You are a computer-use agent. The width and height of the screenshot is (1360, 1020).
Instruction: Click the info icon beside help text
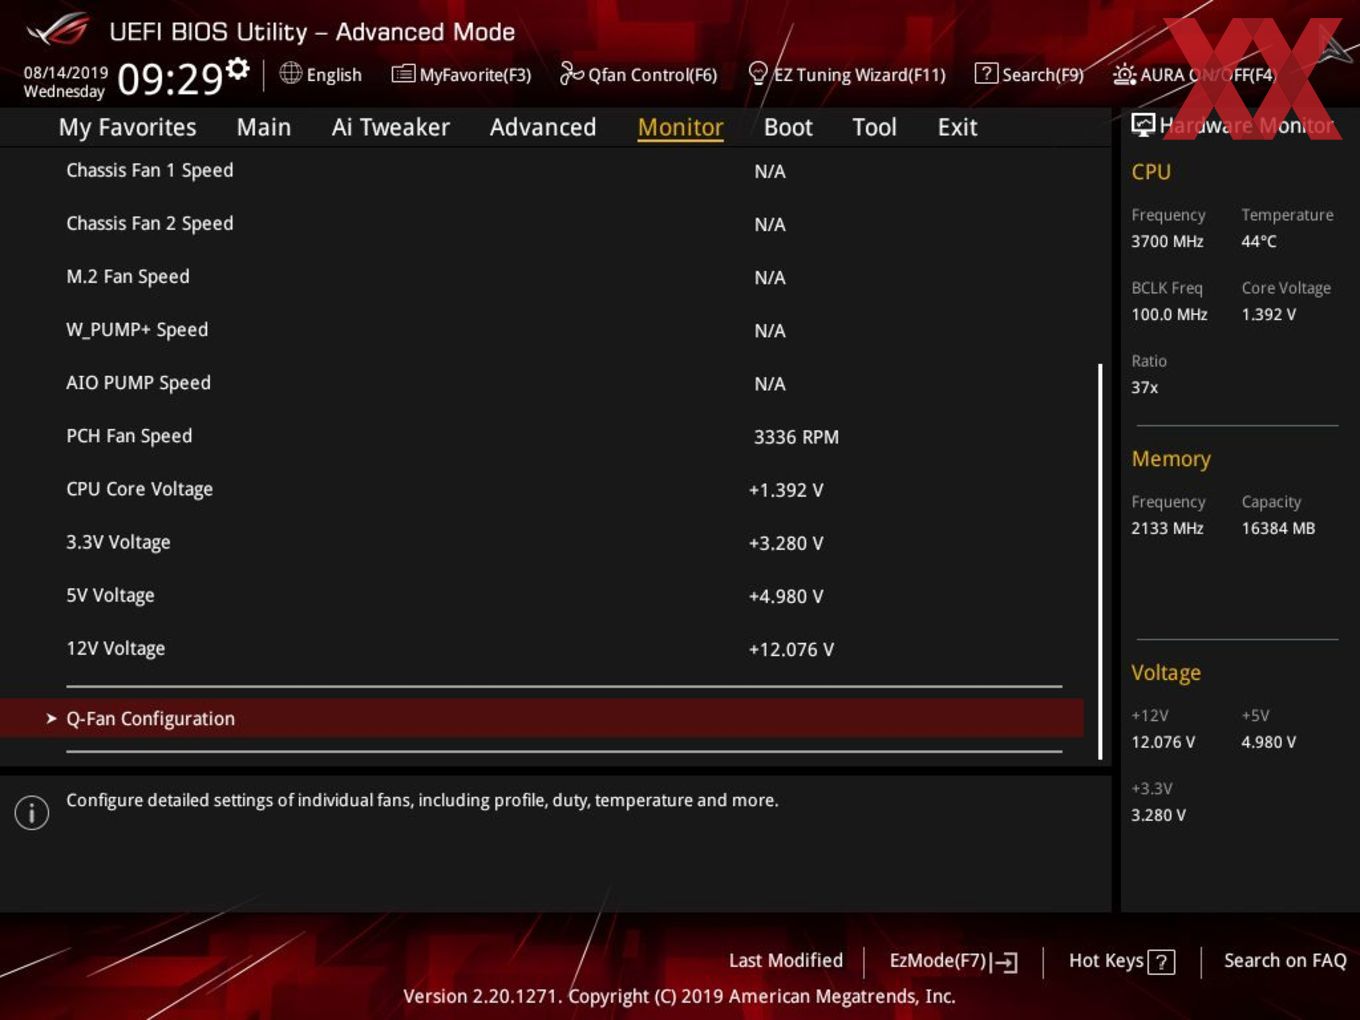32,812
